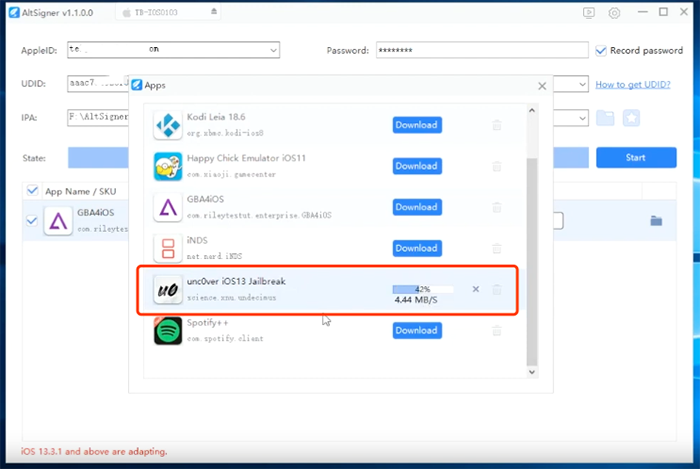Viewport: 700px width, 469px height.
Task: Click the unc0ver download progress bar
Action: tap(422, 289)
